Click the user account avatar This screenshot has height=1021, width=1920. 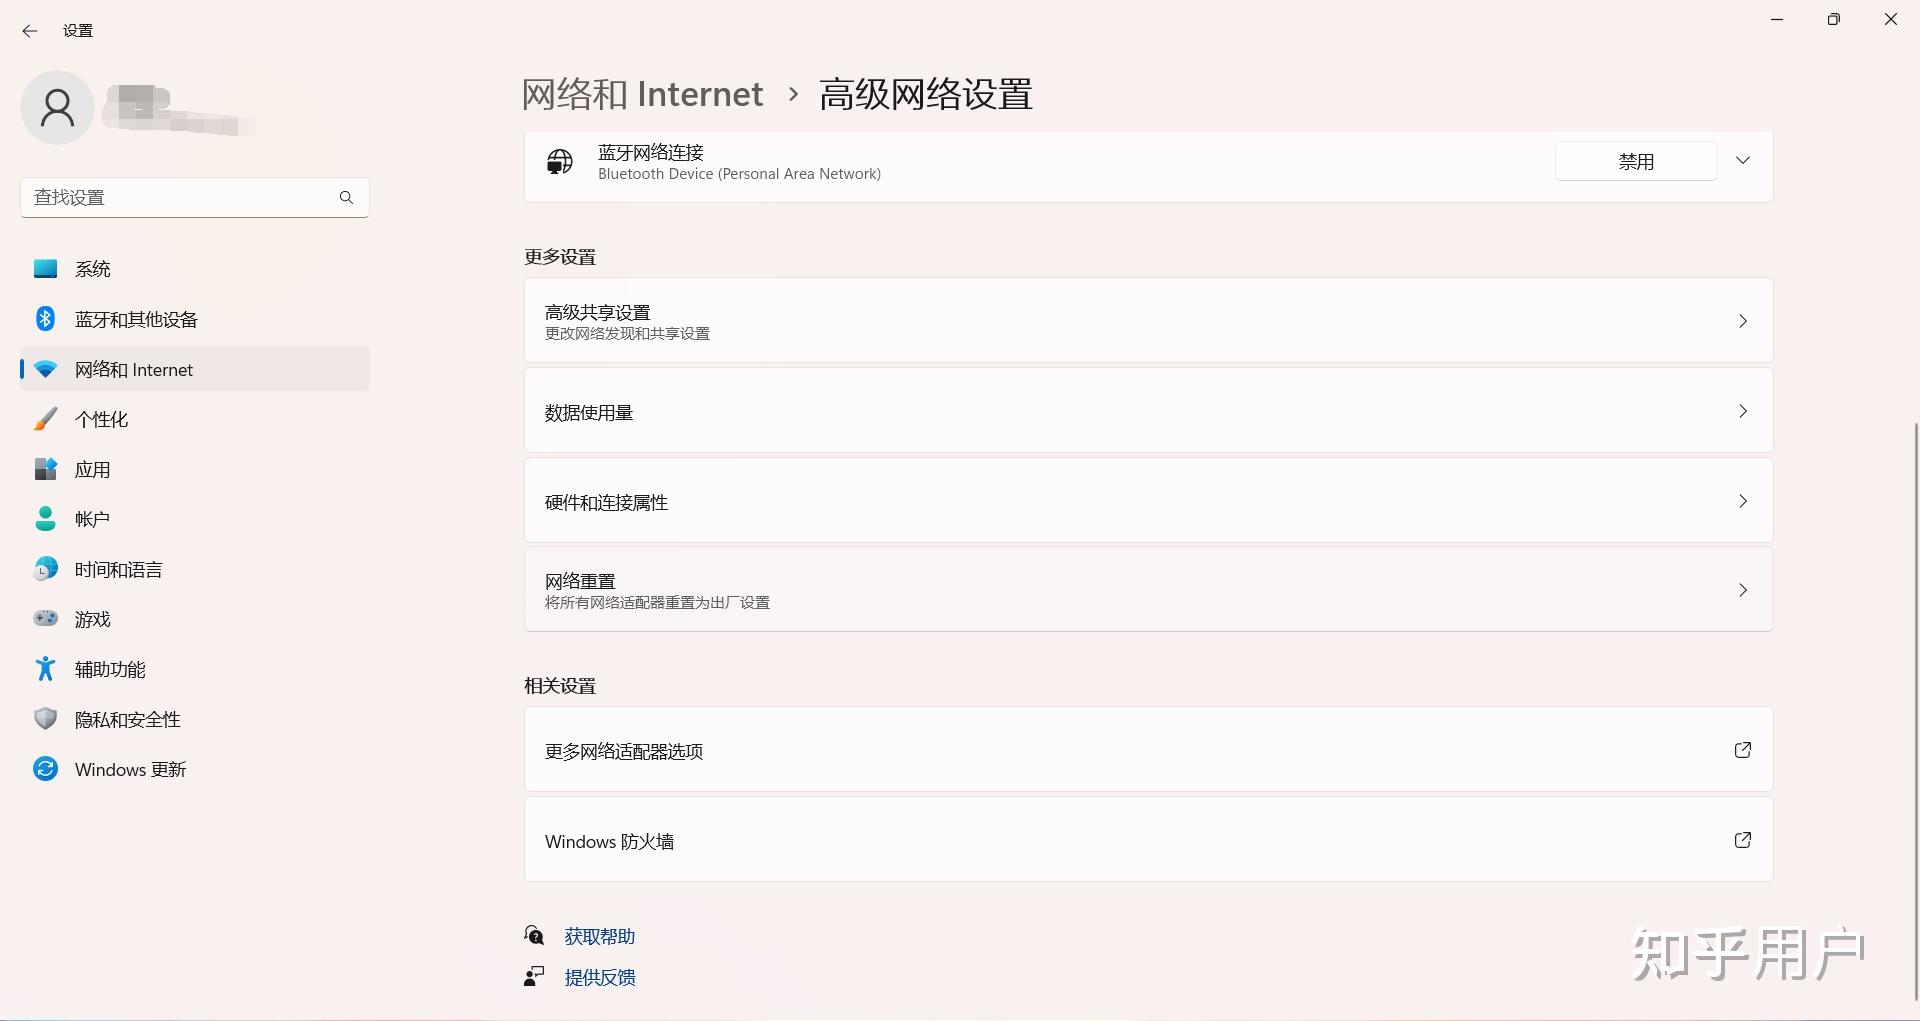click(x=57, y=108)
